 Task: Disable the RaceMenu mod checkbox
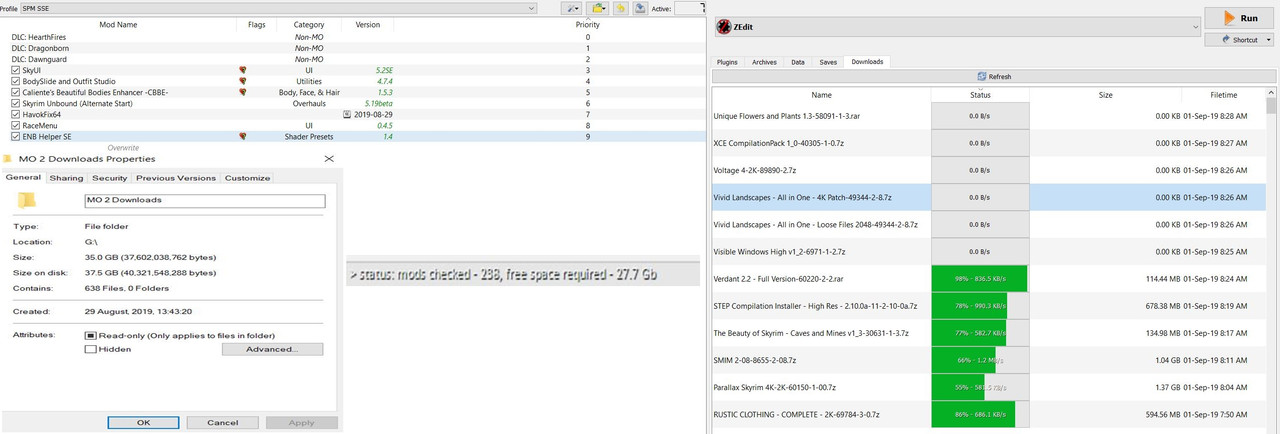[15, 125]
